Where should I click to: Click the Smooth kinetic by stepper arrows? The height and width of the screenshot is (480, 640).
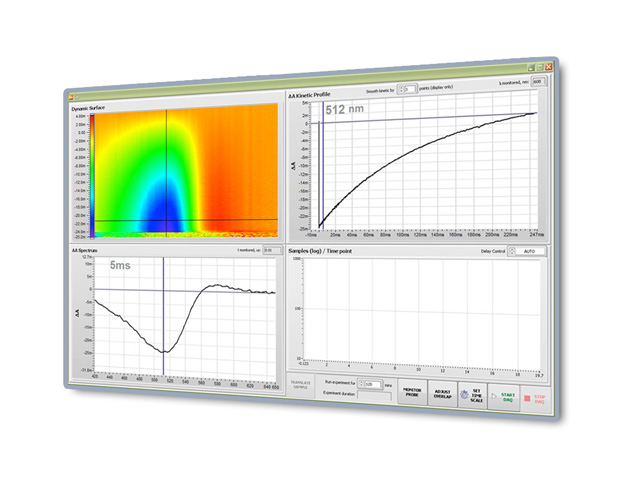click(x=400, y=89)
